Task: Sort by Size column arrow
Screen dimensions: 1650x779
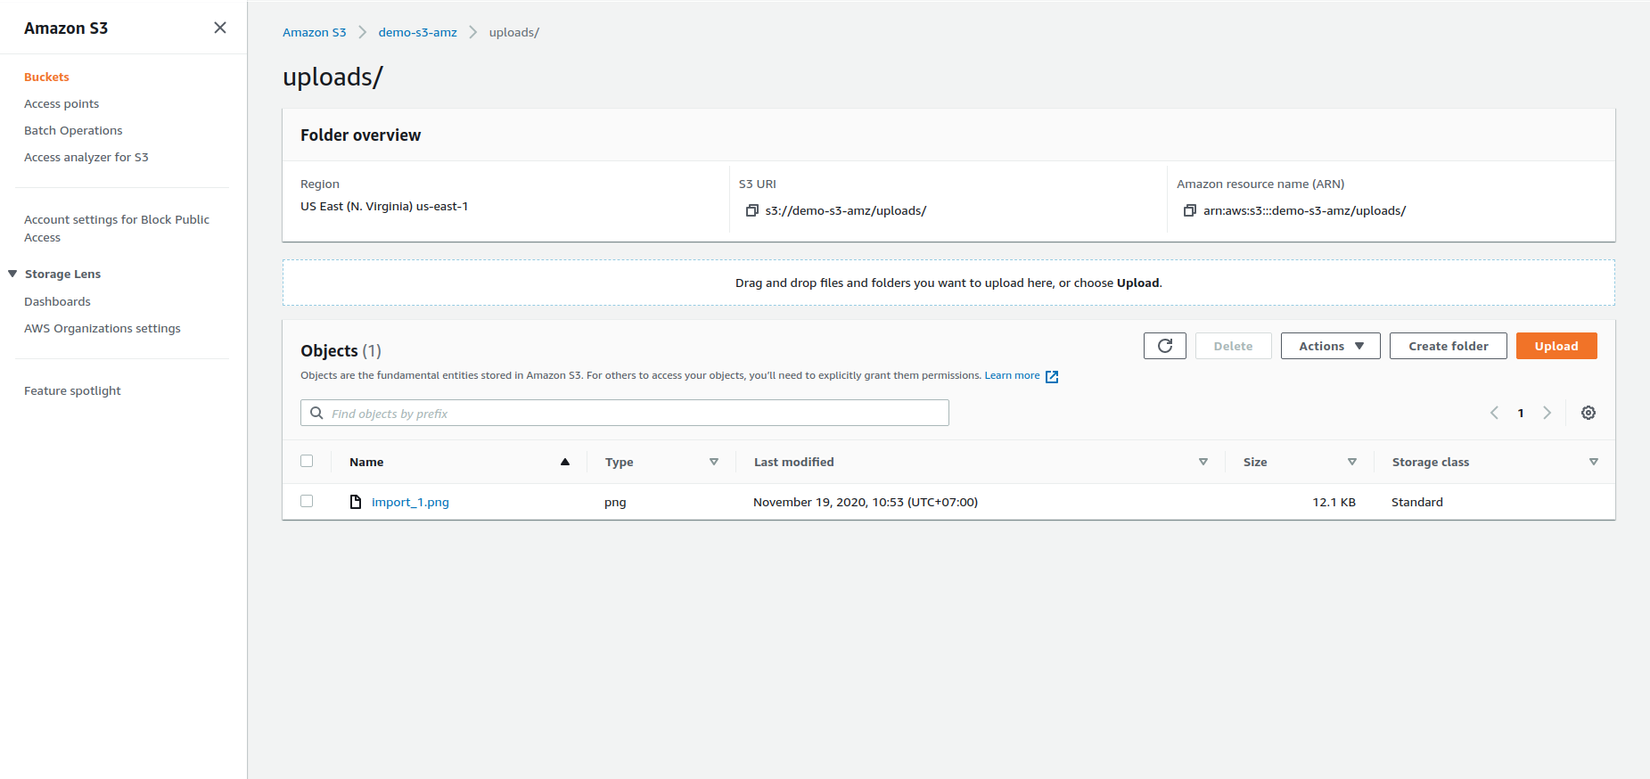Action: pos(1352,462)
